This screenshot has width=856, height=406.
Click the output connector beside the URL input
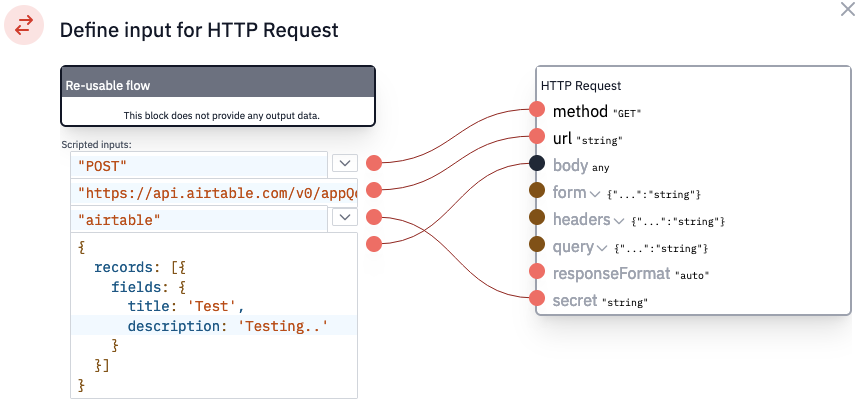point(374,190)
